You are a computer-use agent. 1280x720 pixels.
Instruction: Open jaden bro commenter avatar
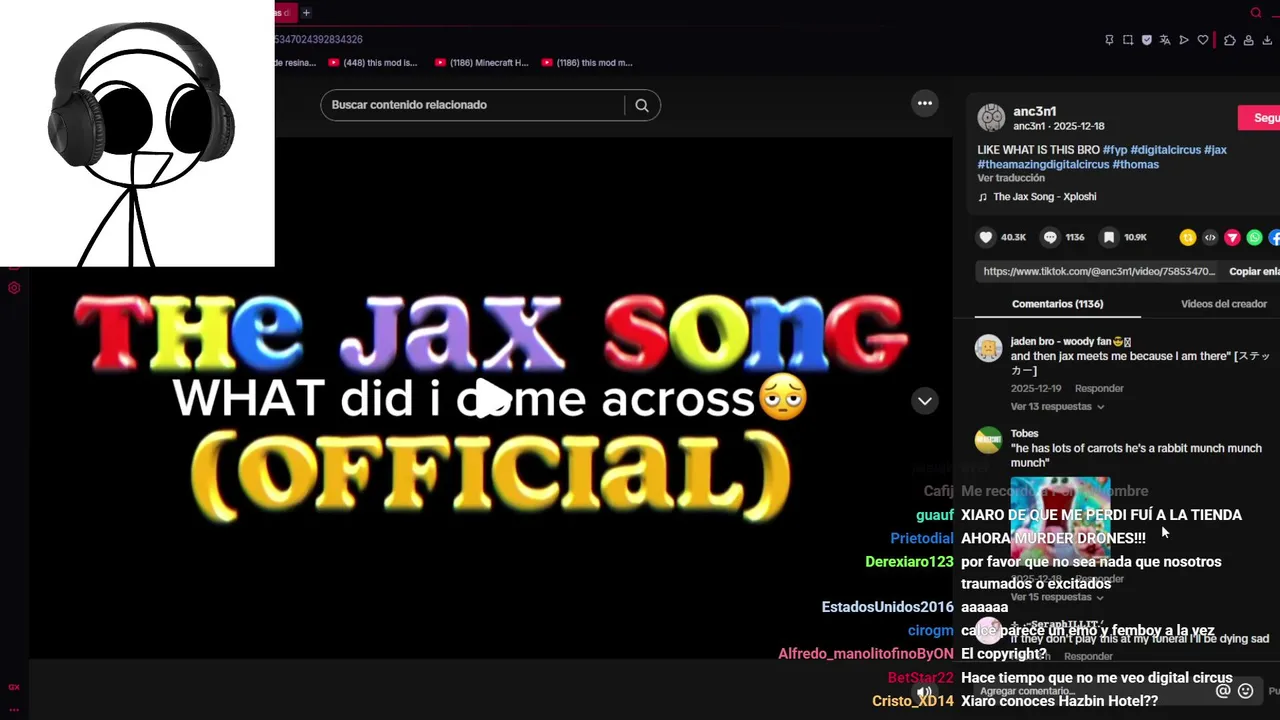click(x=988, y=348)
